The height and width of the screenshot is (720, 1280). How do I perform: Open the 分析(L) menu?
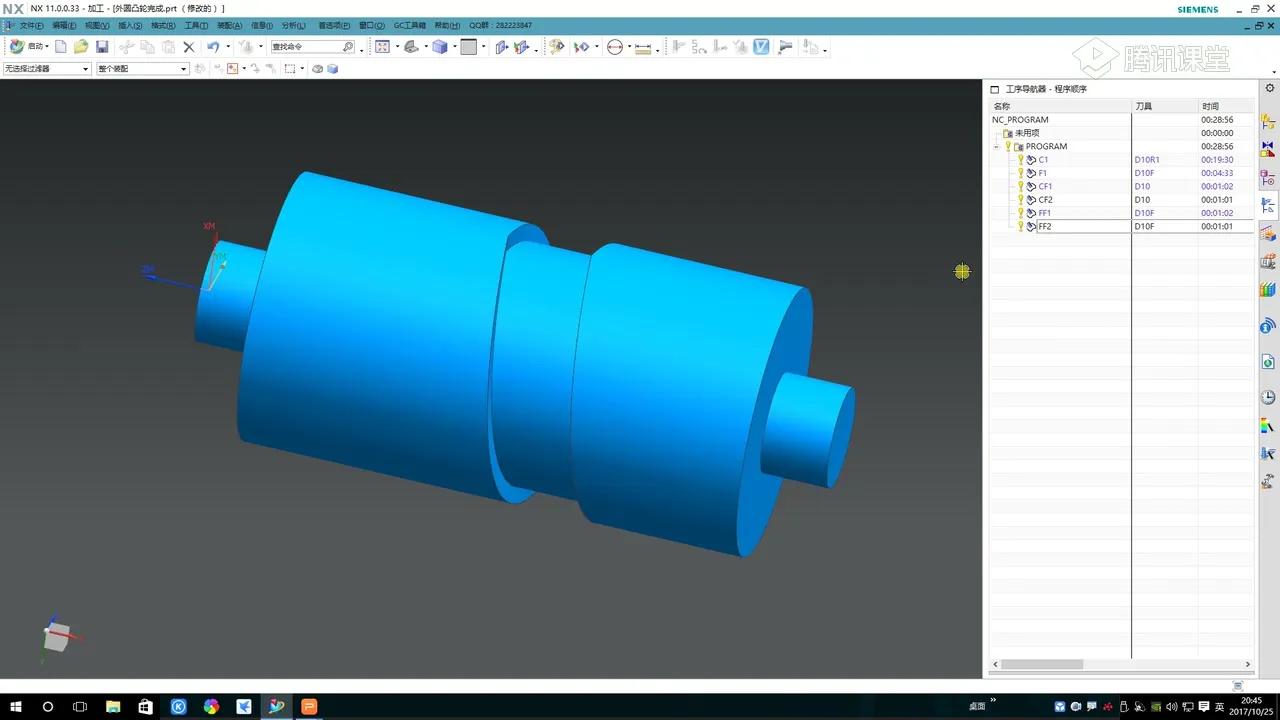coord(293,25)
